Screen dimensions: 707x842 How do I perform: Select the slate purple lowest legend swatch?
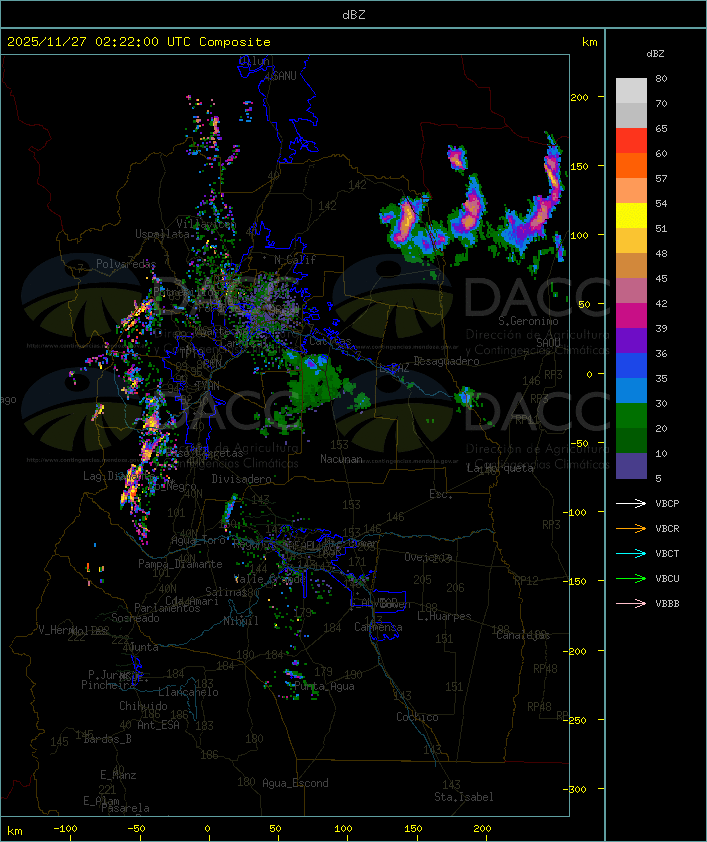pos(631,466)
